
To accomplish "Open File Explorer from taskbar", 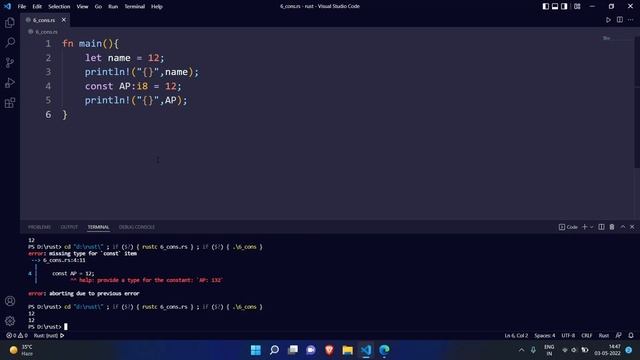I will tap(348, 350).
